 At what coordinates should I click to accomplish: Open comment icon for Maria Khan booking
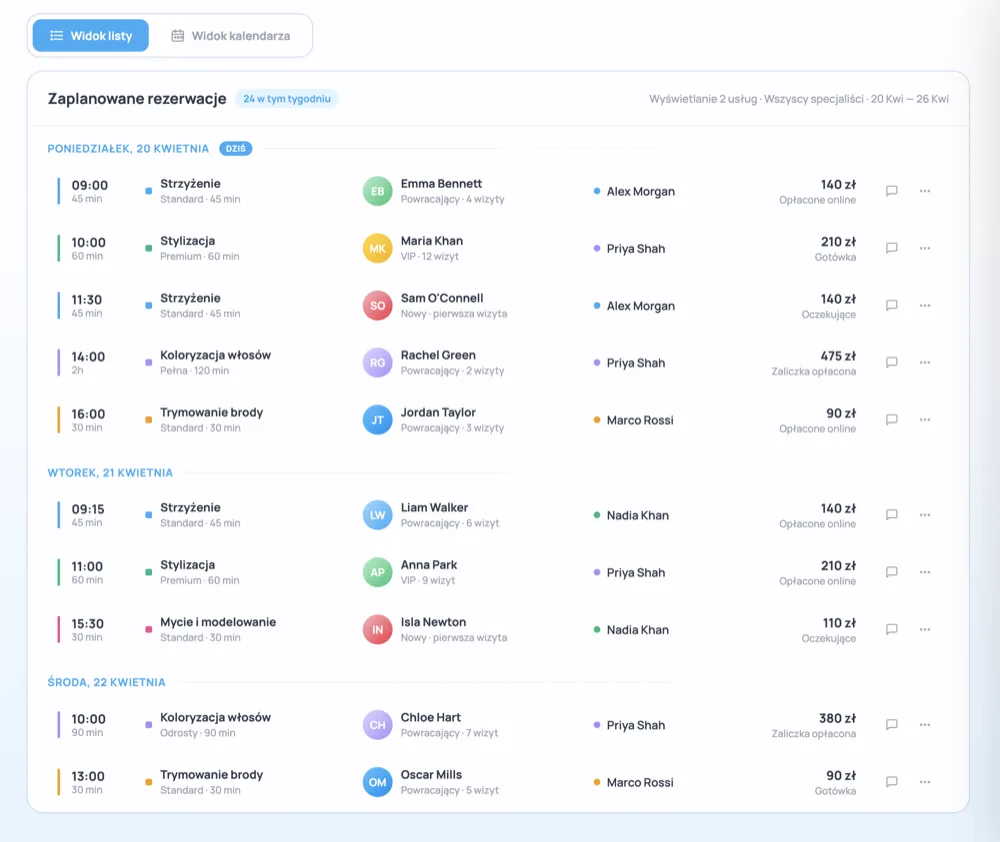click(x=892, y=248)
